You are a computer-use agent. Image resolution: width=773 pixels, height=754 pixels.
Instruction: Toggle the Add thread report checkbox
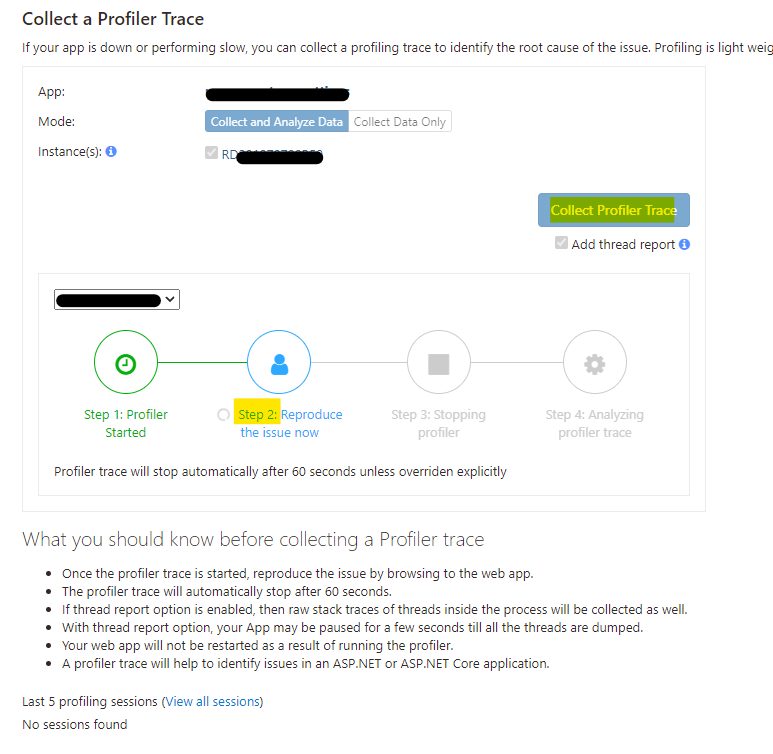pyautogui.click(x=562, y=243)
